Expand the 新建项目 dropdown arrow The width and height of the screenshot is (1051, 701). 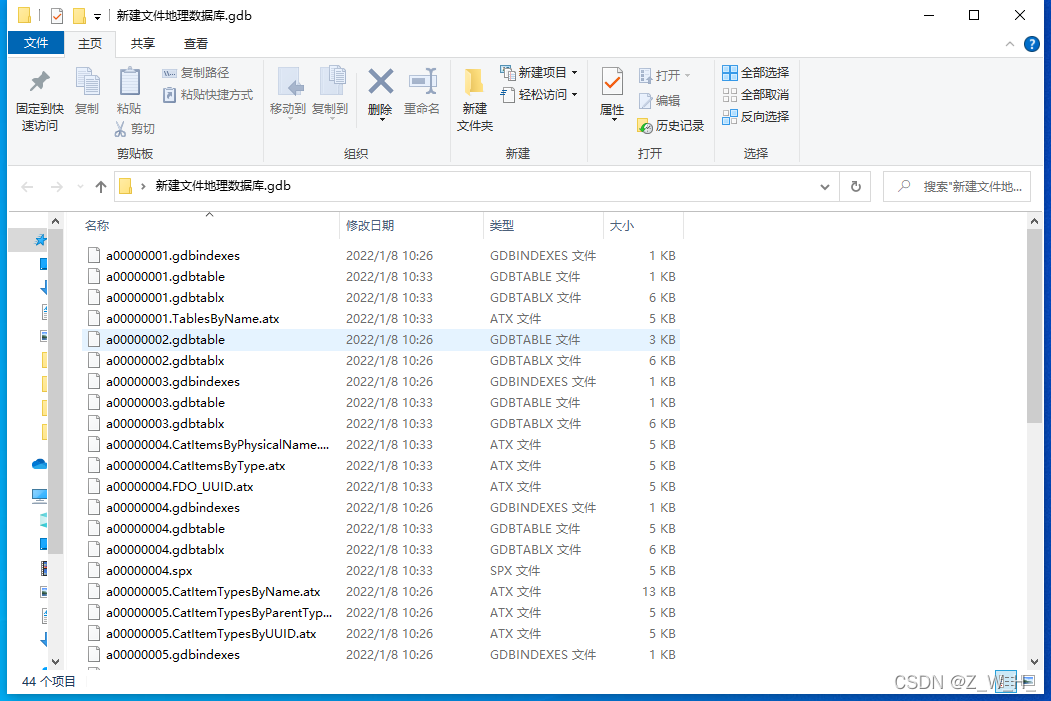click(573, 72)
